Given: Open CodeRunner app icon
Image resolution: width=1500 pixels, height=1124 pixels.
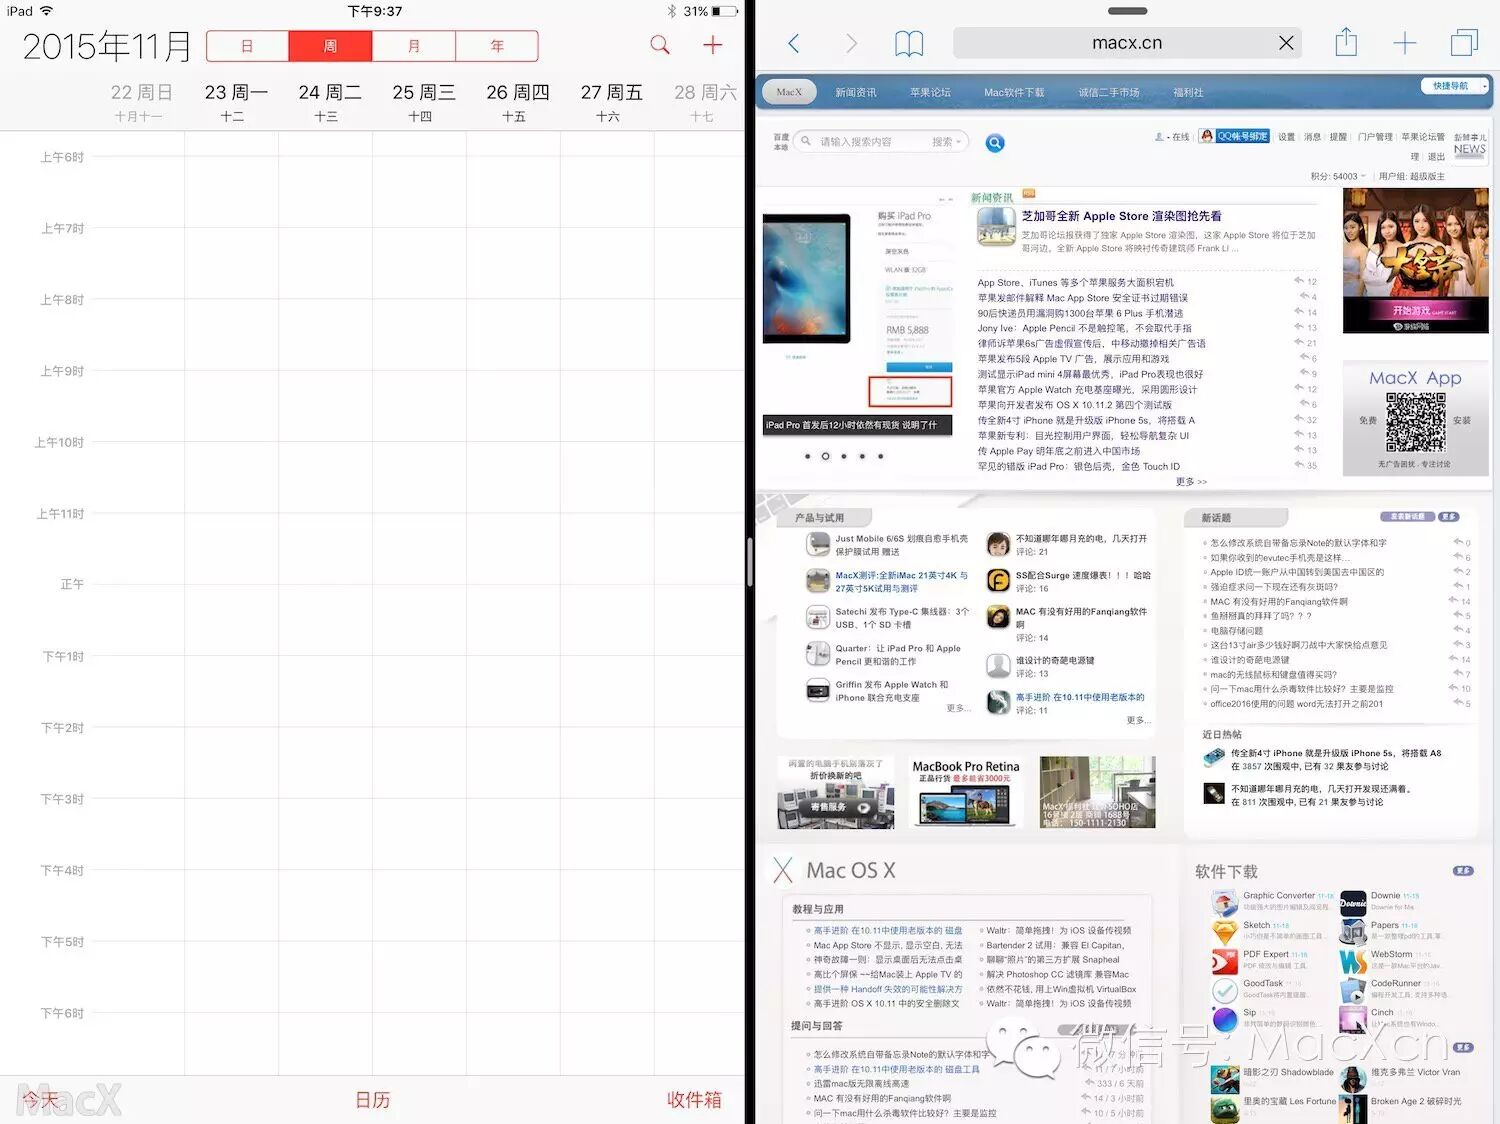Looking at the screenshot, I should coord(1353,990).
